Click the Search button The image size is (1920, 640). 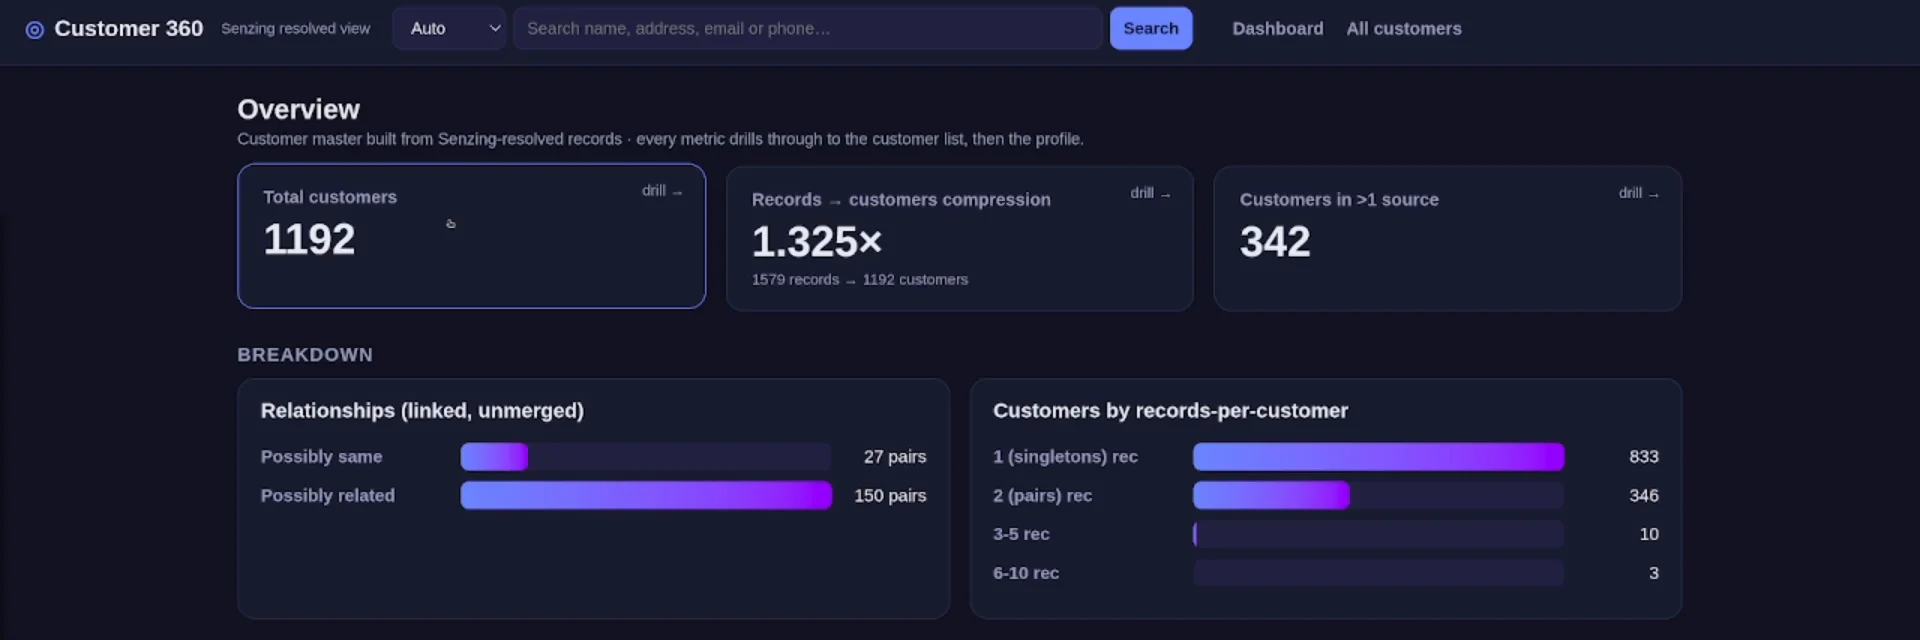pos(1151,28)
